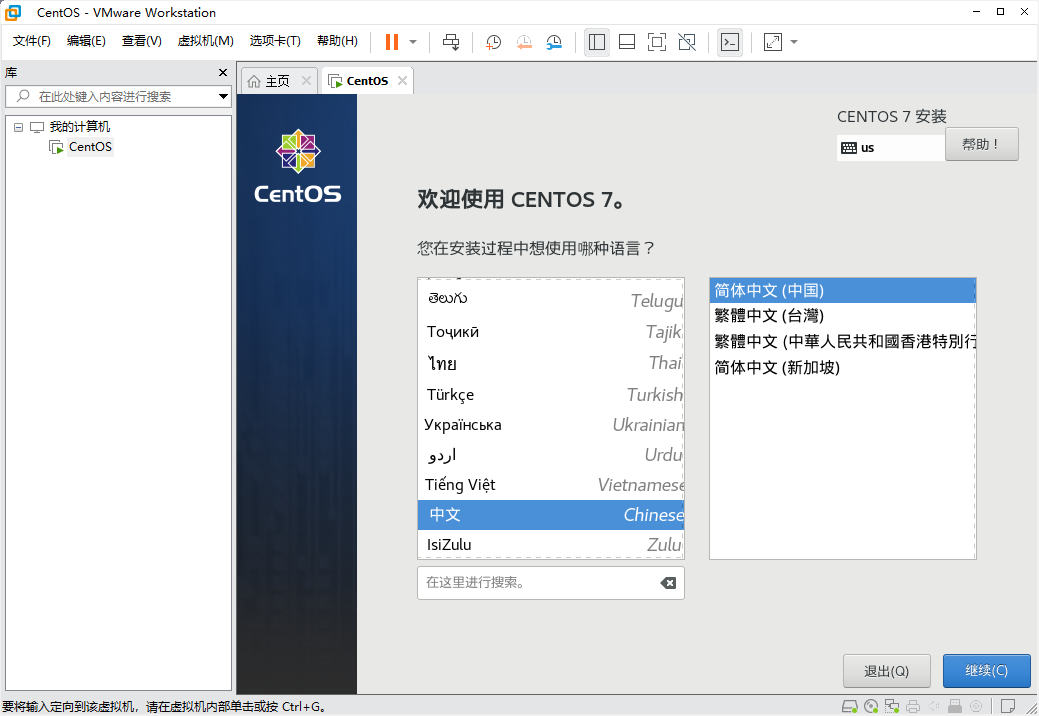The image size is (1039, 716).
Task: Select Tajik in the language list
Action: [x=551, y=331]
